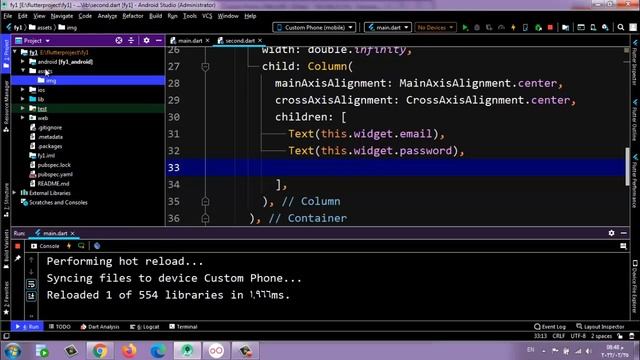Image resolution: width=640 pixels, height=360 pixels.
Task: Stop process with red square in Run panel
Action: pyautogui.click(x=18, y=246)
